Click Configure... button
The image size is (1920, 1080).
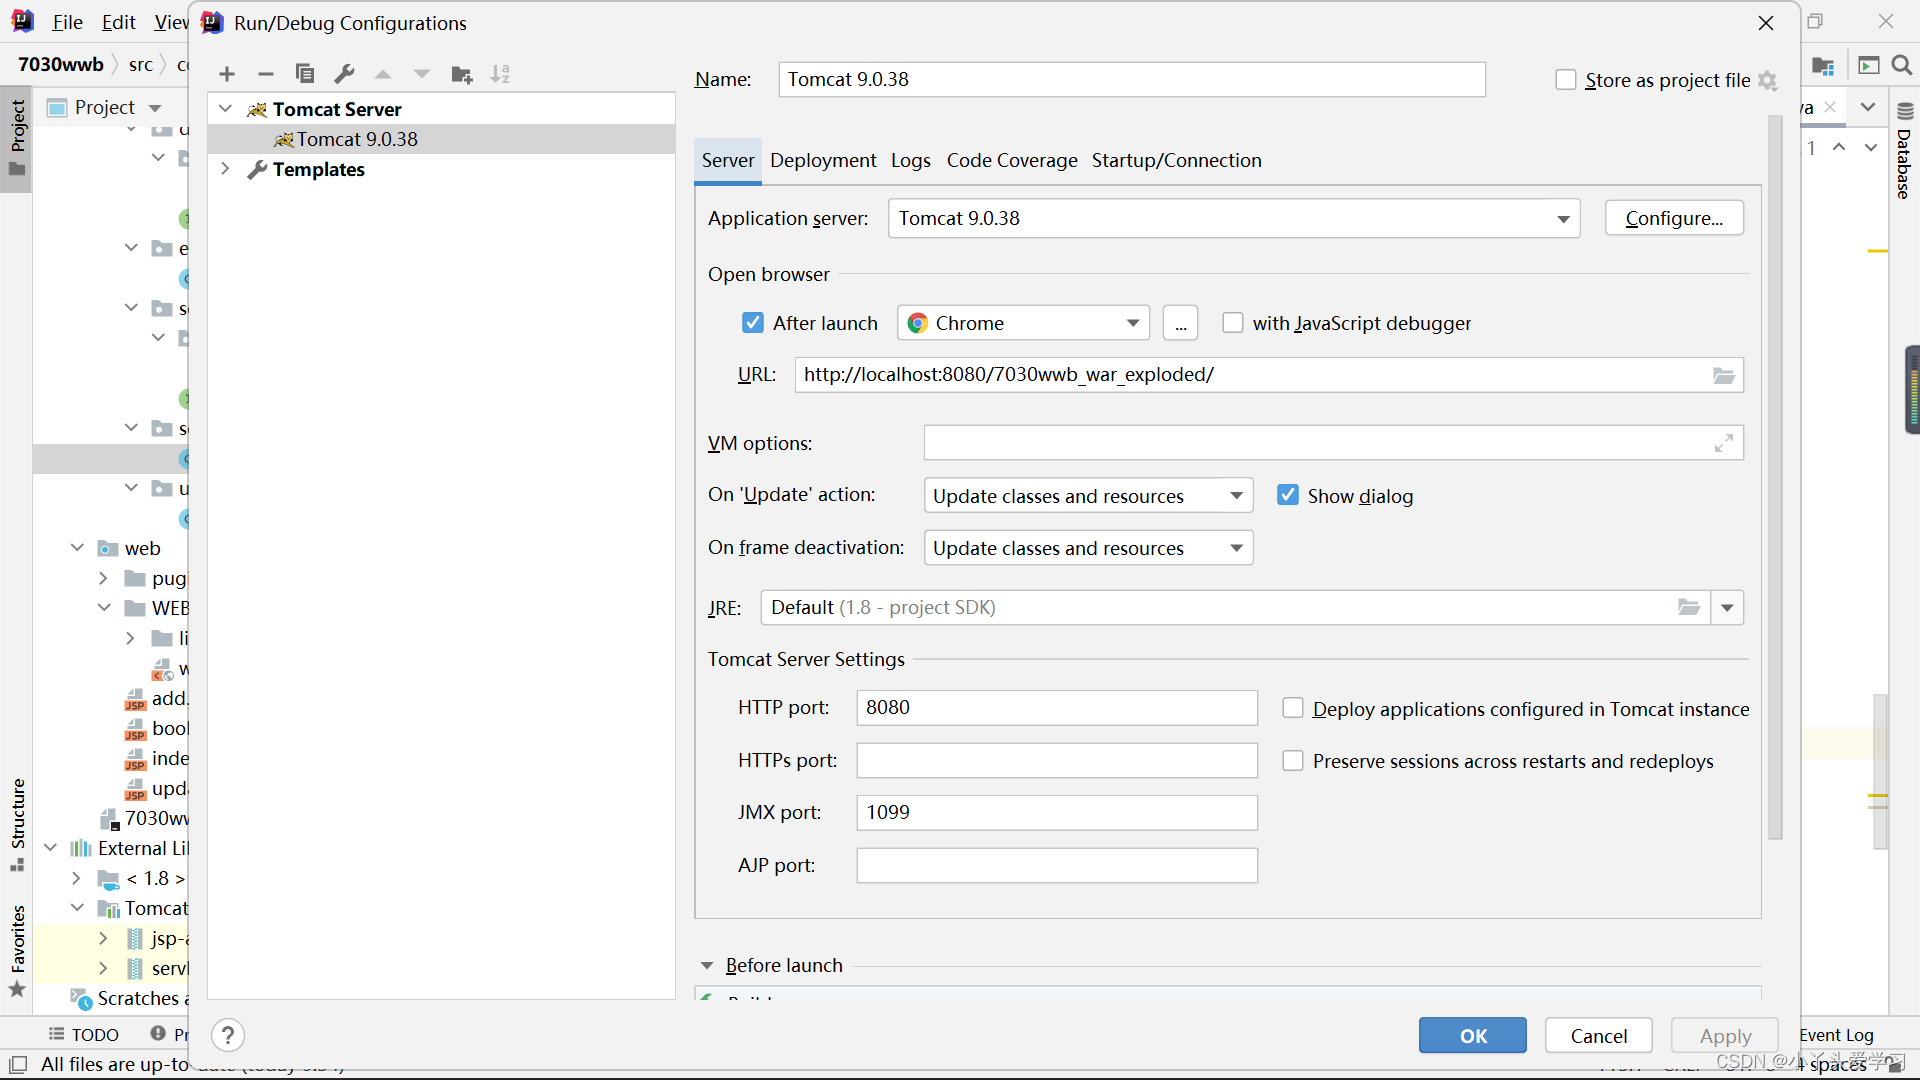click(1674, 219)
